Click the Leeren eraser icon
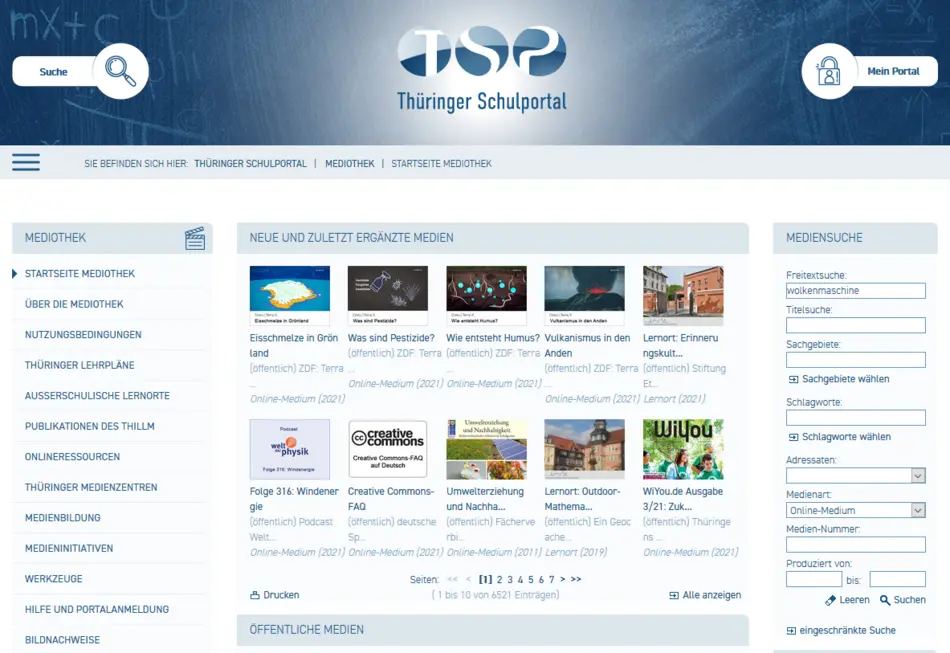Screen dimensions: 950x653 [830, 600]
